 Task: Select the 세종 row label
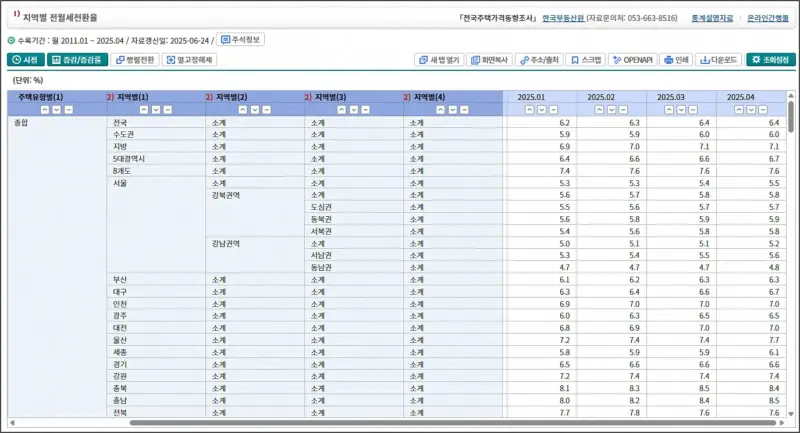pos(120,352)
